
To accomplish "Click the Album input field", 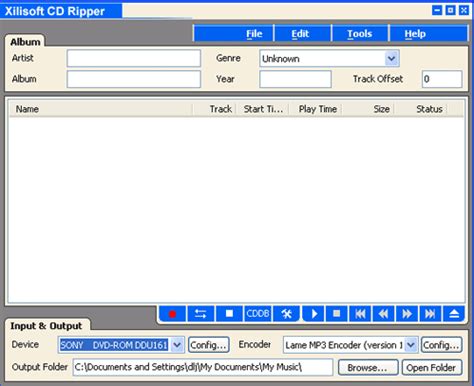I will pos(134,79).
